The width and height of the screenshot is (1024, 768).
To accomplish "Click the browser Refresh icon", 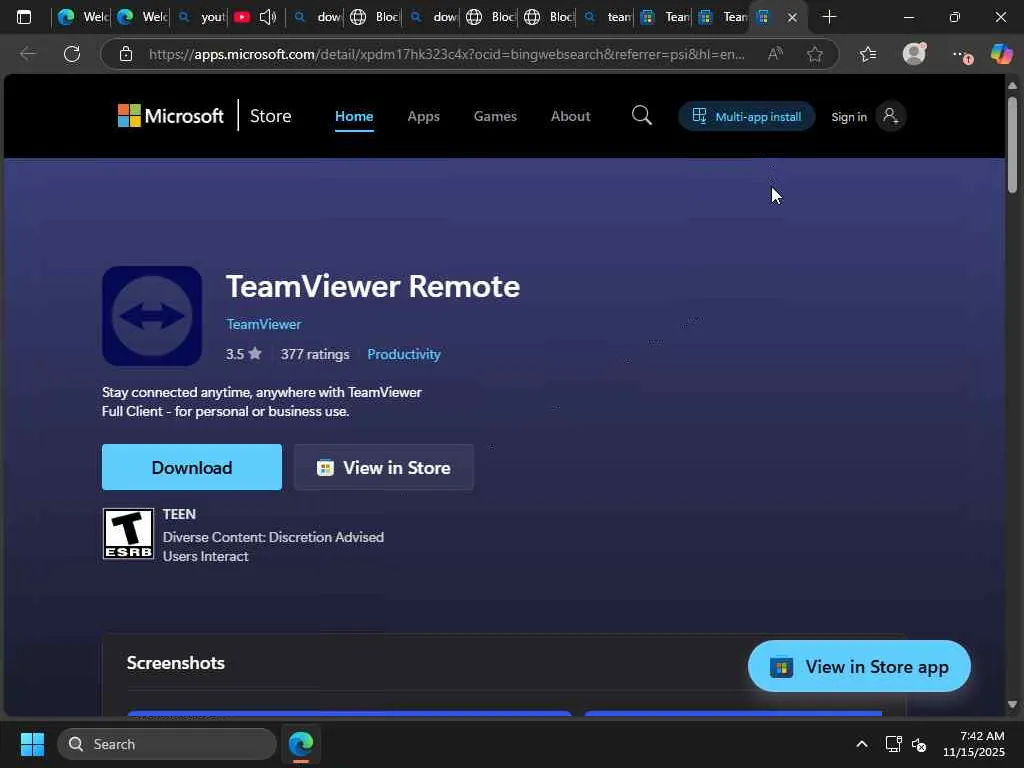I will pyautogui.click(x=72, y=54).
